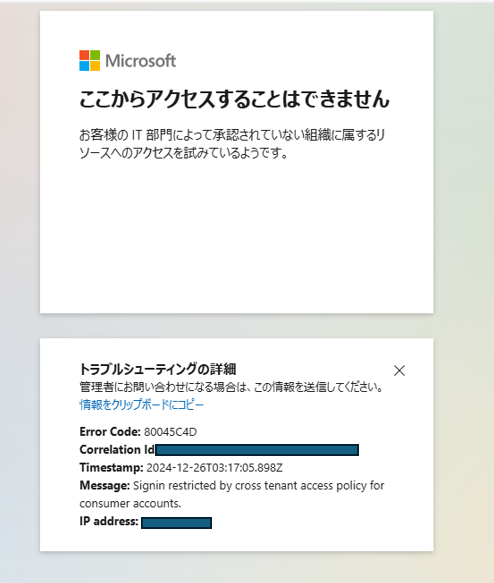
Task: Close the troubleshooting details panel
Action: [x=399, y=370]
